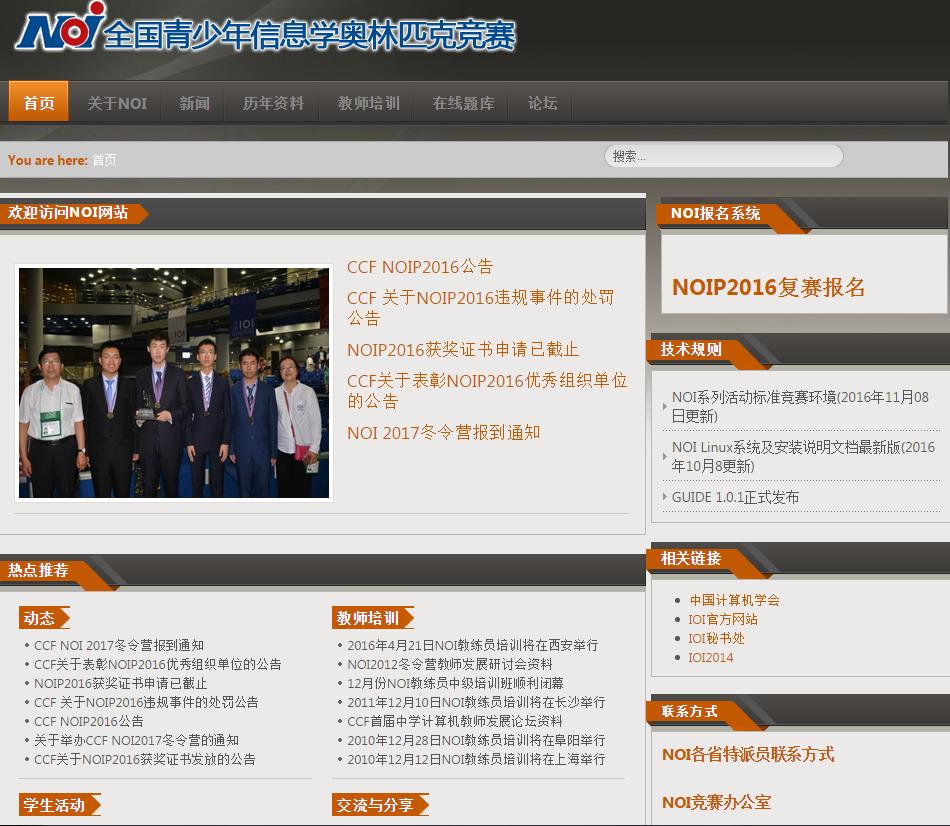Open 12月份NOI教练员中级培训班顺利闭幕

455,683
